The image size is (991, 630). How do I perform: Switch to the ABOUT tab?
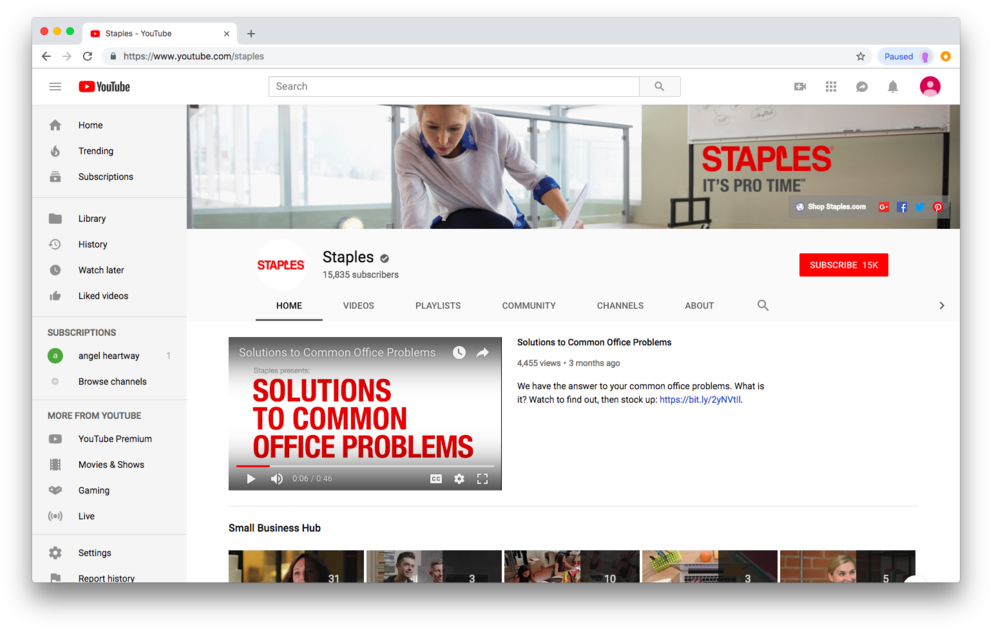[699, 305]
